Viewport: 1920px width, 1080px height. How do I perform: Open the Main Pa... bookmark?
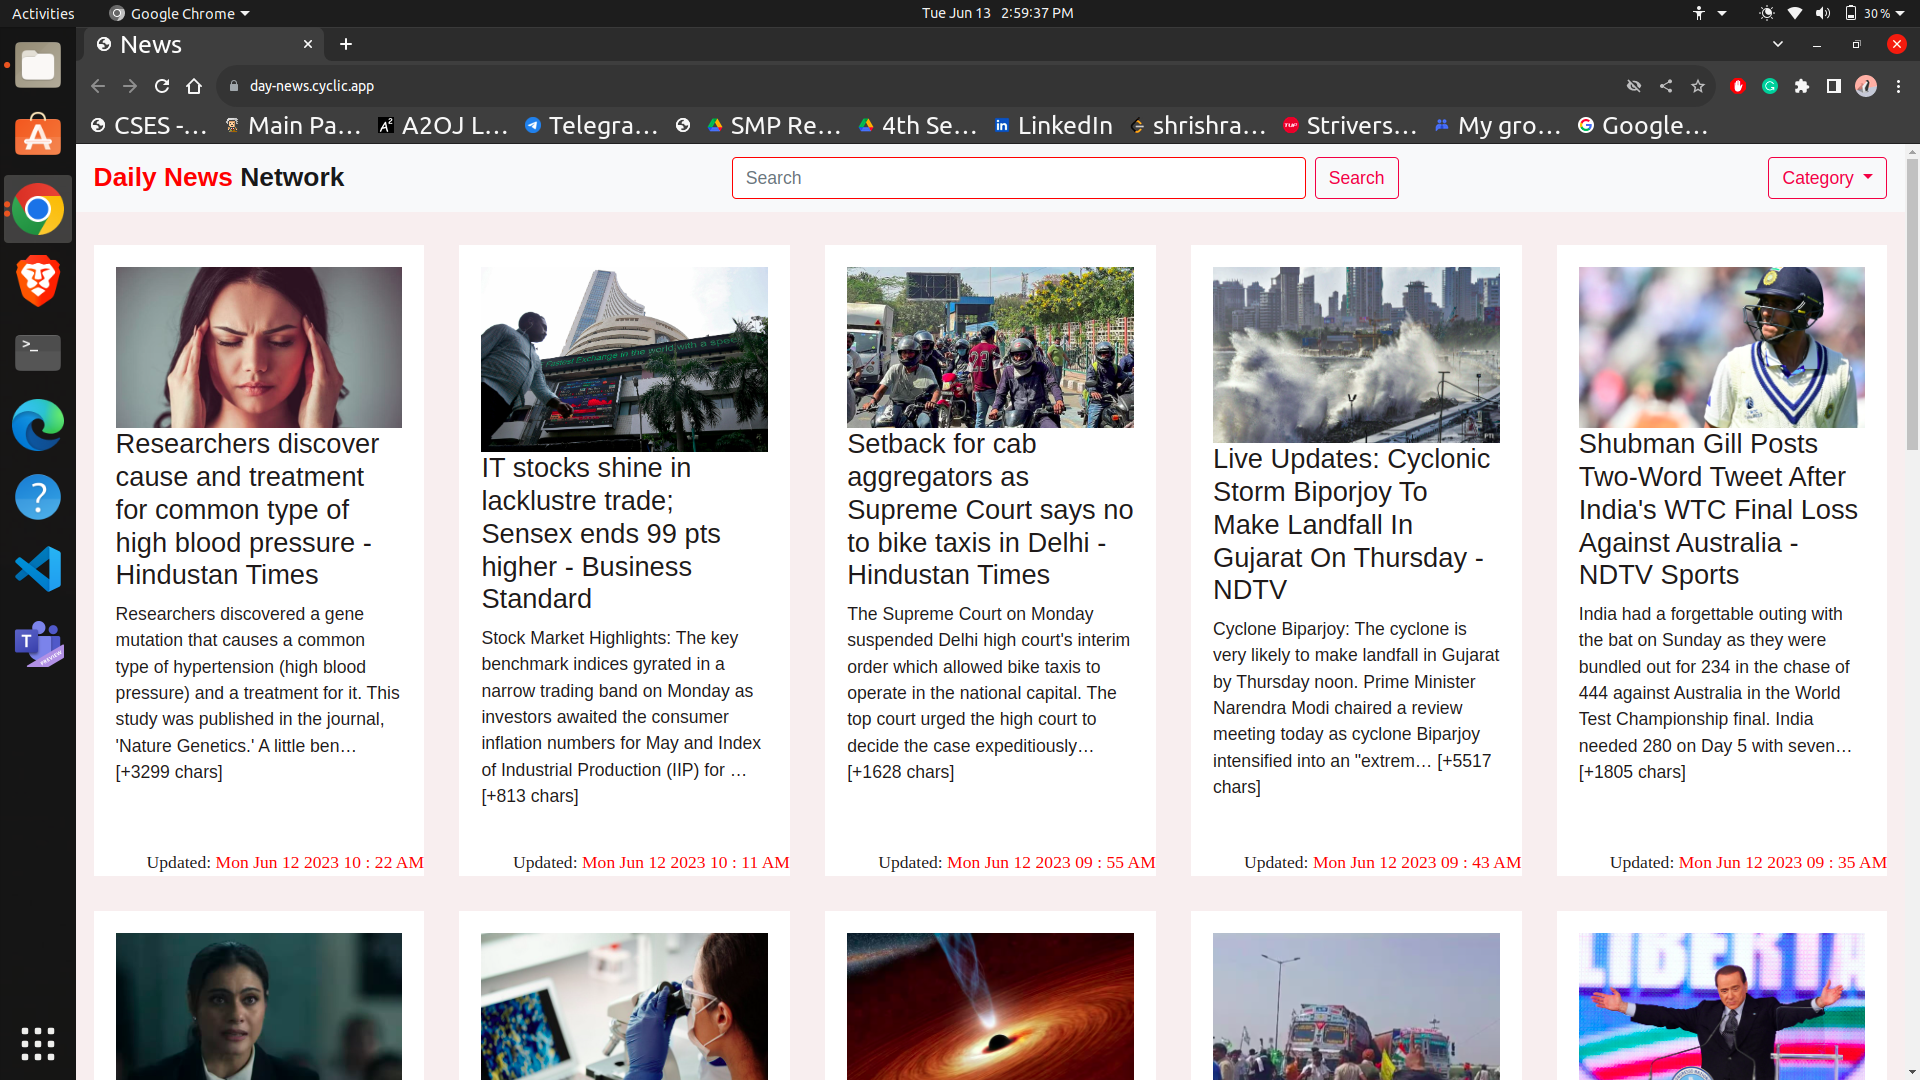[x=293, y=125]
